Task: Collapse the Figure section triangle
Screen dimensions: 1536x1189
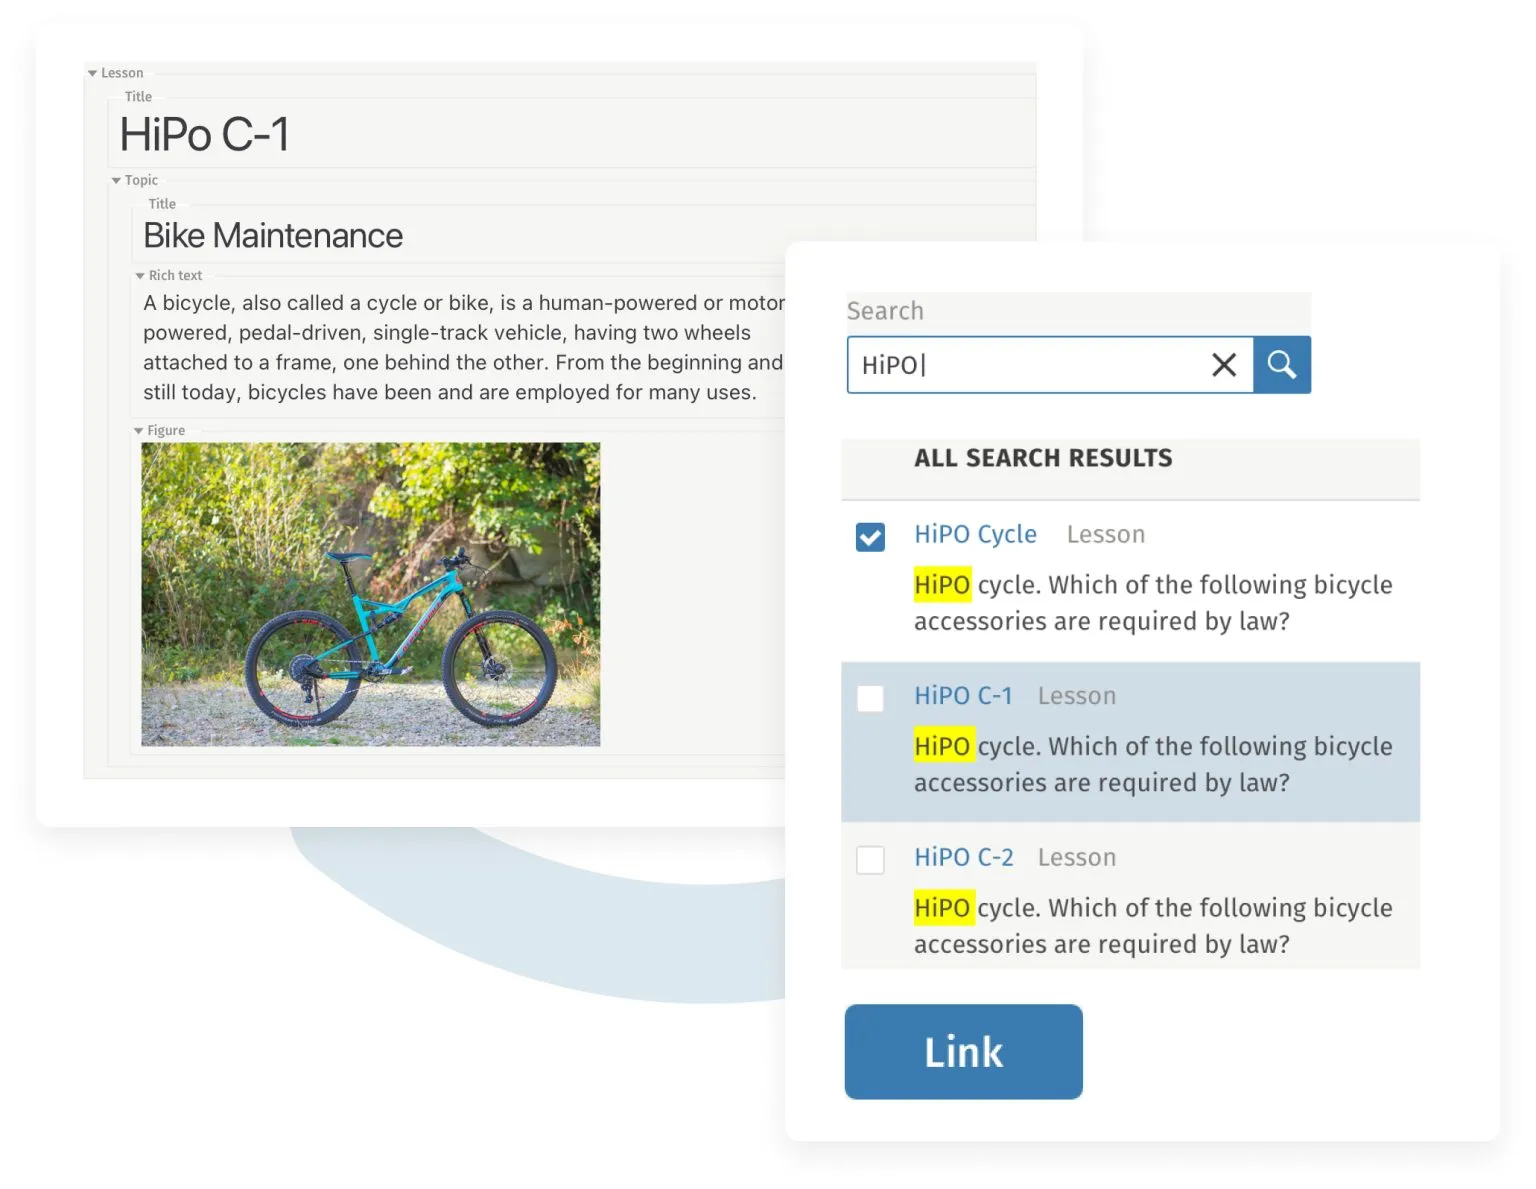Action: (x=138, y=431)
